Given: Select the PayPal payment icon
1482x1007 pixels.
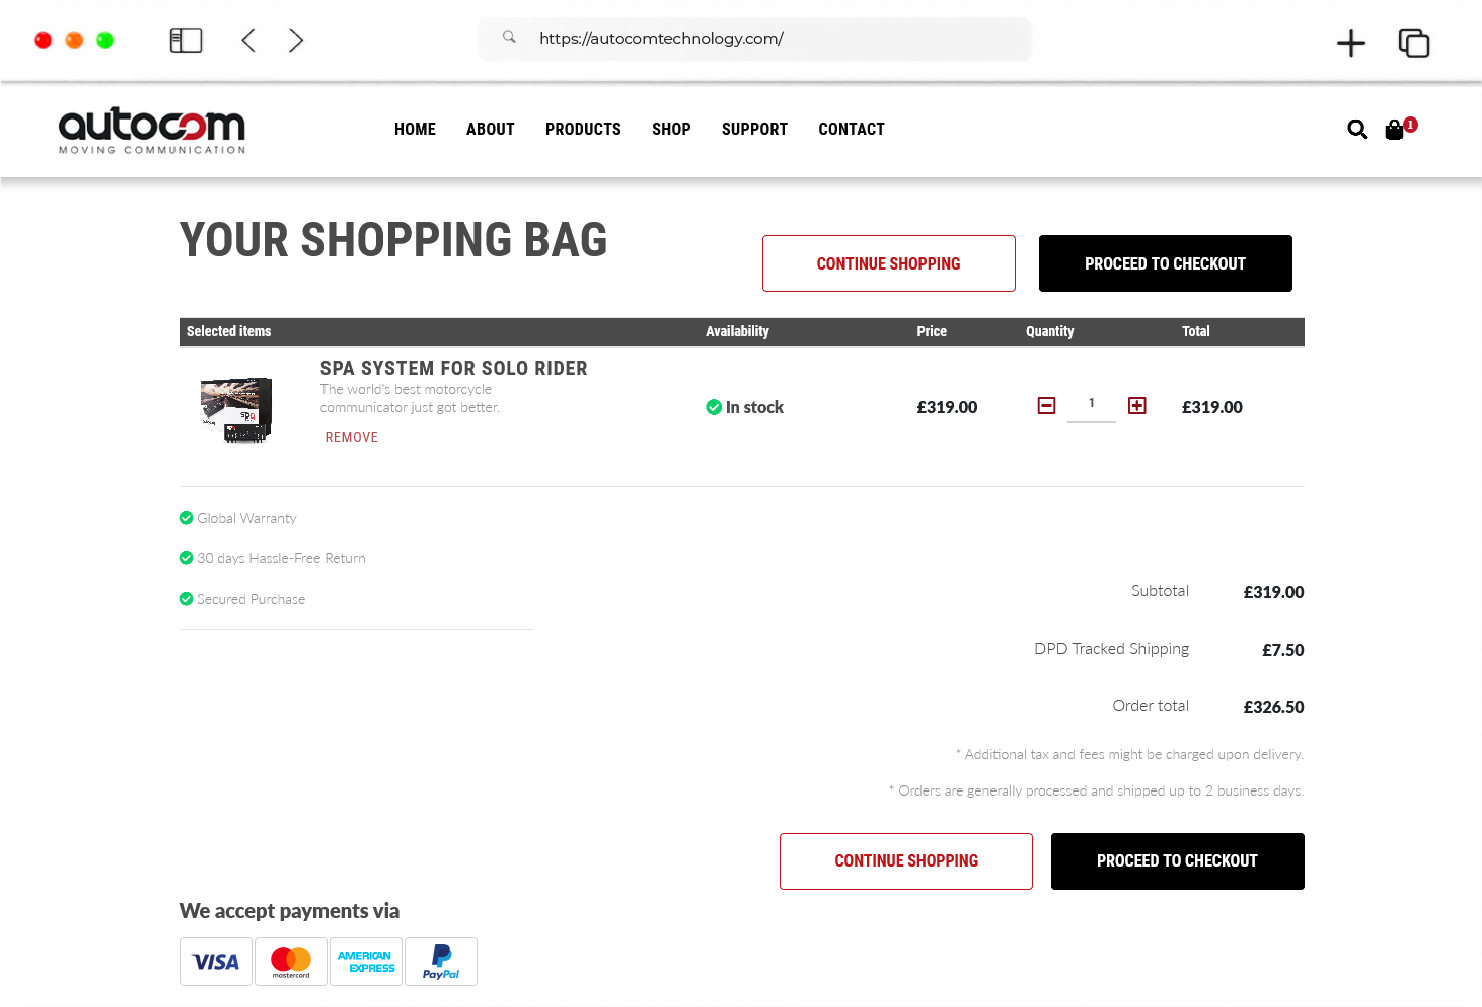Looking at the screenshot, I should point(441,962).
